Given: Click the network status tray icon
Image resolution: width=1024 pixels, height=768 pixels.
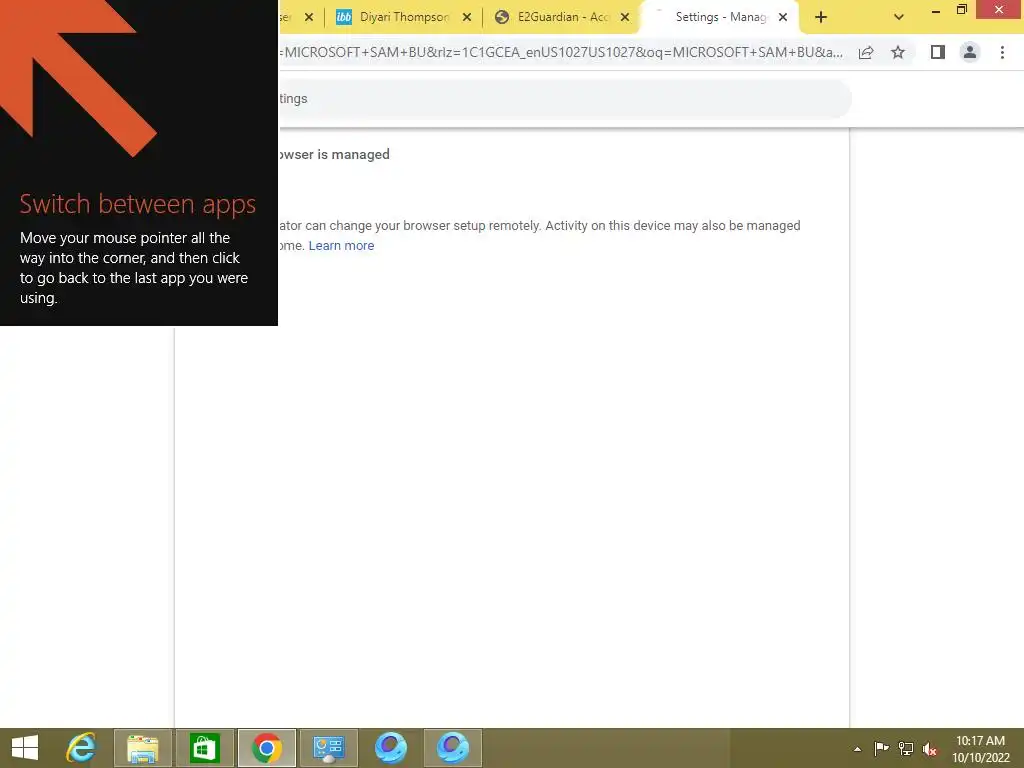Looking at the screenshot, I should [x=906, y=748].
